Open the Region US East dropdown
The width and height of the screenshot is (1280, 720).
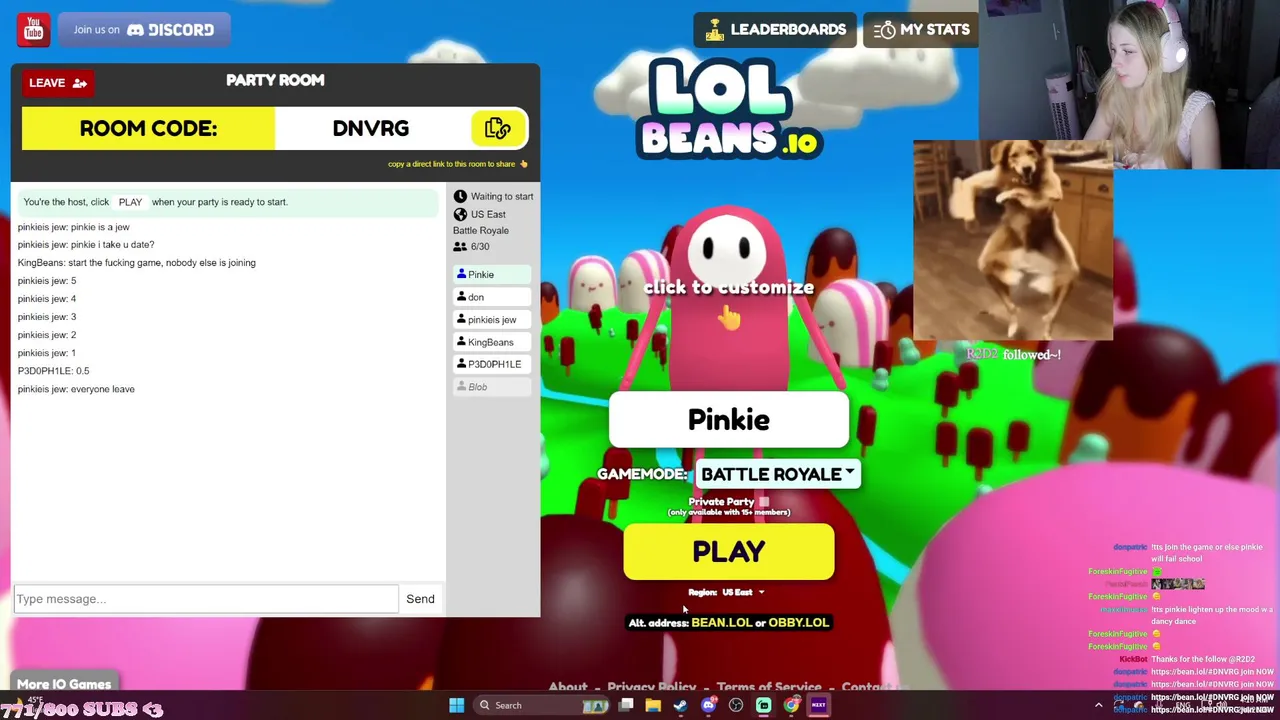742,592
